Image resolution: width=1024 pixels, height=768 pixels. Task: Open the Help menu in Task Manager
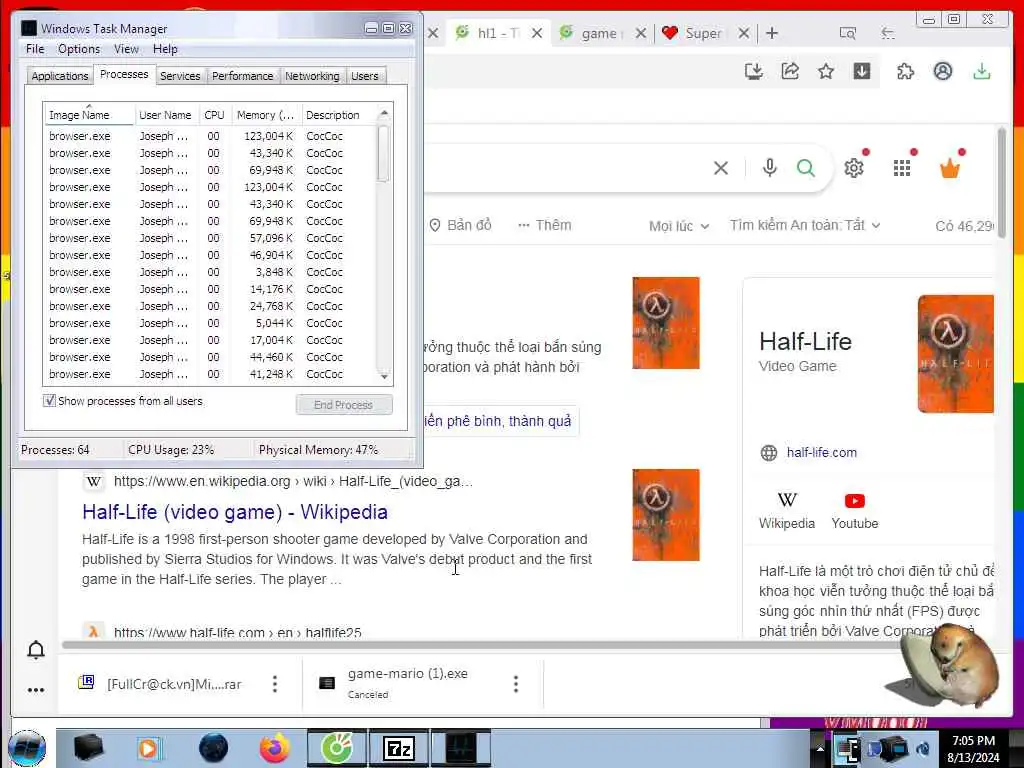(165, 49)
